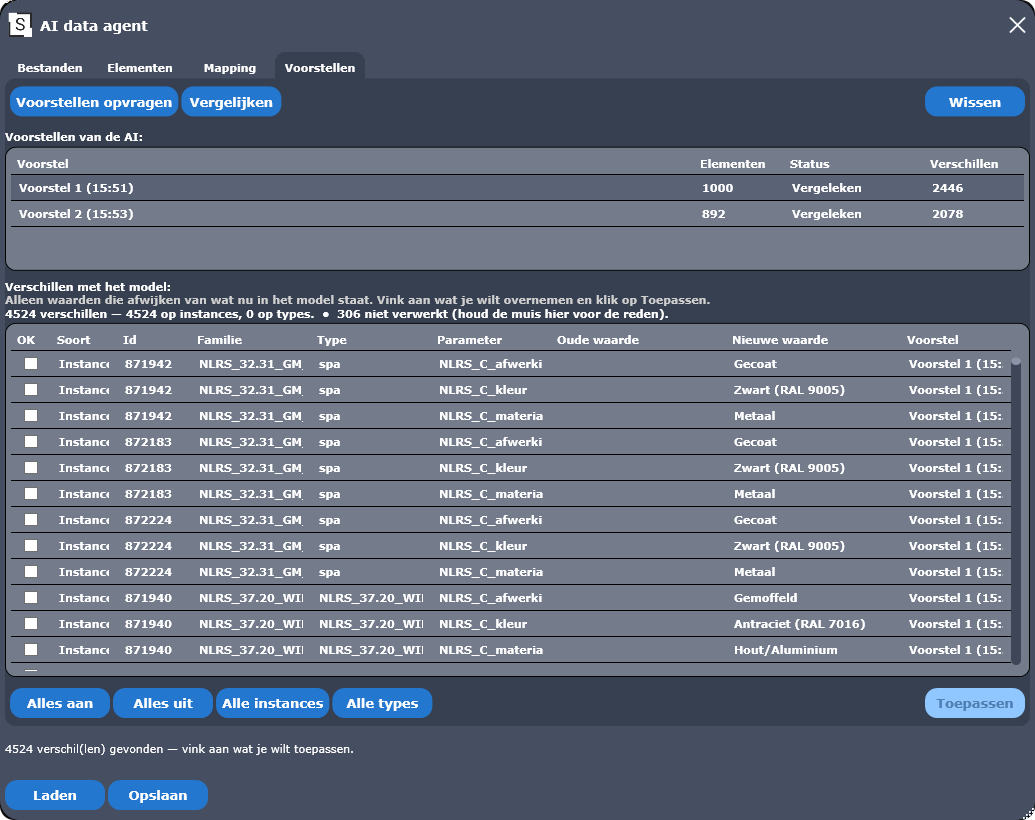1035x820 pixels.
Task: Click the Alle types button
Action: (382, 703)
